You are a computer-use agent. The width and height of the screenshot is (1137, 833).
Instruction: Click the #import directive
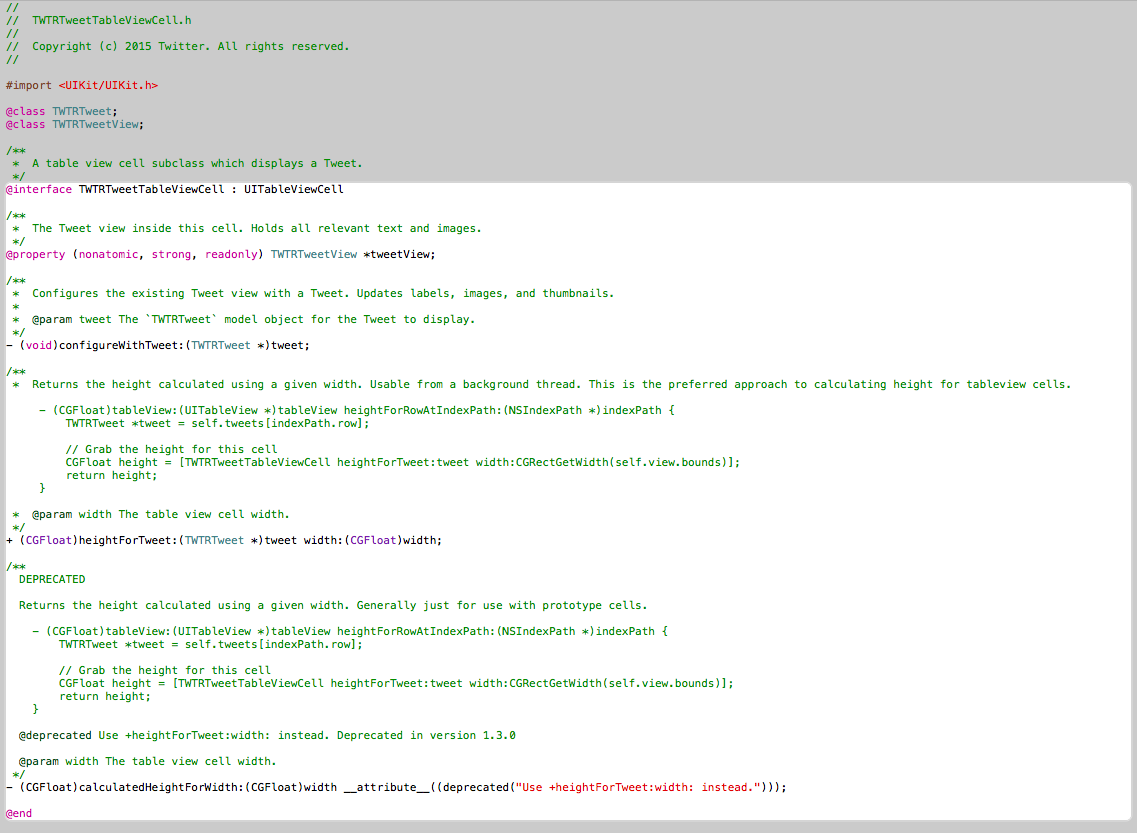click(29, 86)
